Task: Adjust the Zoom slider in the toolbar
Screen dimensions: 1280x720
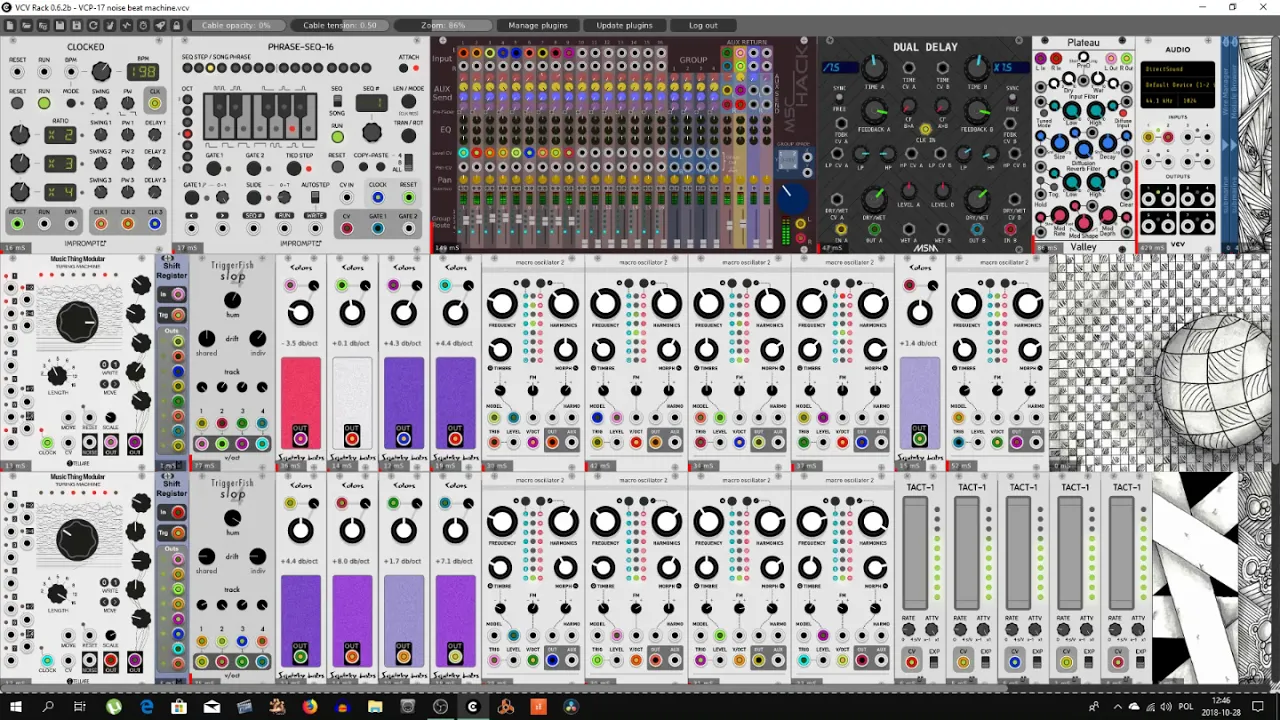Action: click(x=444, y=25)
